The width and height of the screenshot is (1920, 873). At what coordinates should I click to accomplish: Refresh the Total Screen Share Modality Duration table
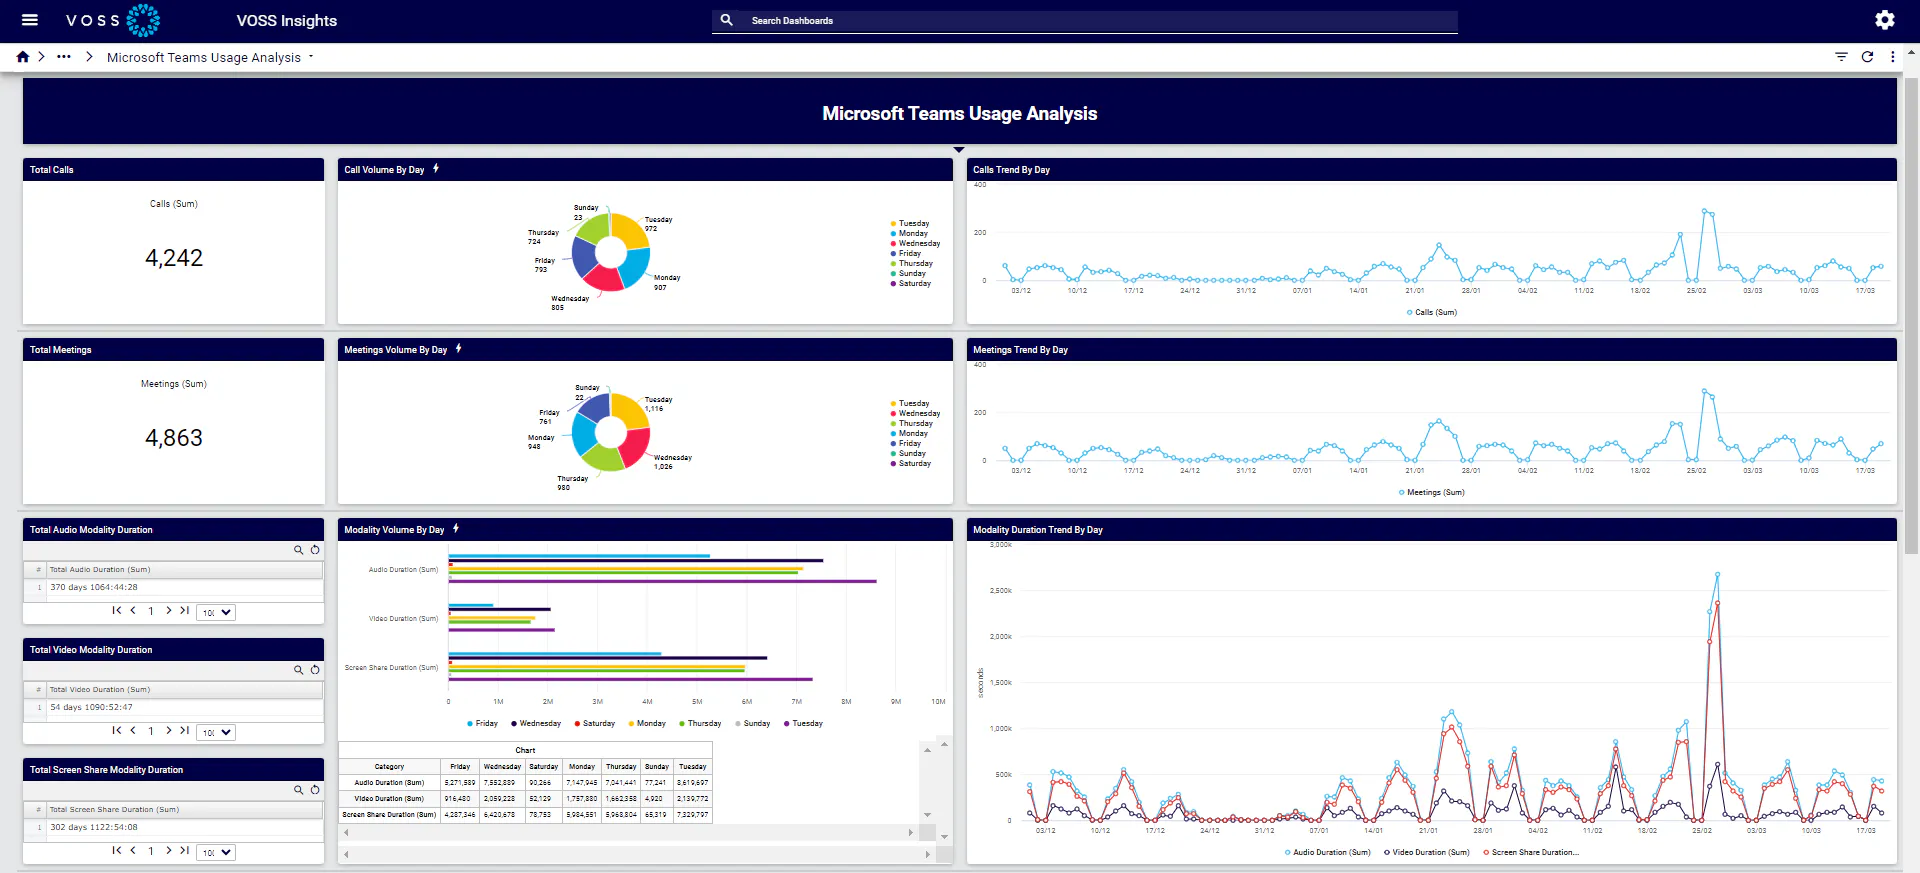pos(315,790)
